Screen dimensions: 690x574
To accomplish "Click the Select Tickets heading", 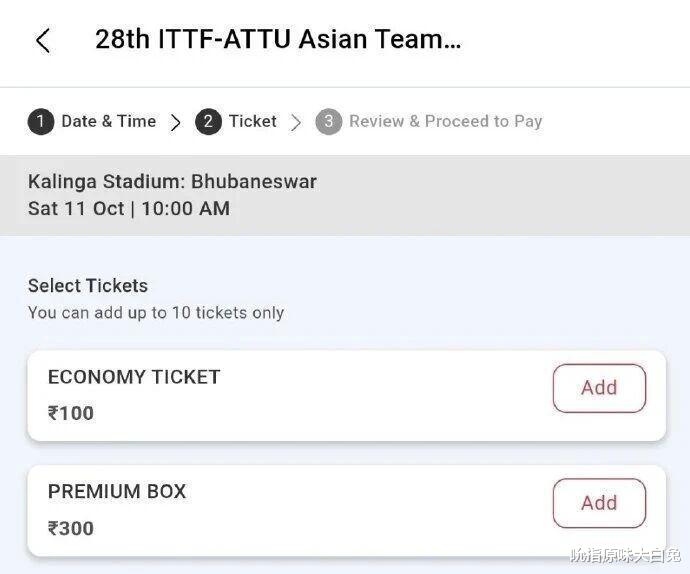I will tap(88, 286).
